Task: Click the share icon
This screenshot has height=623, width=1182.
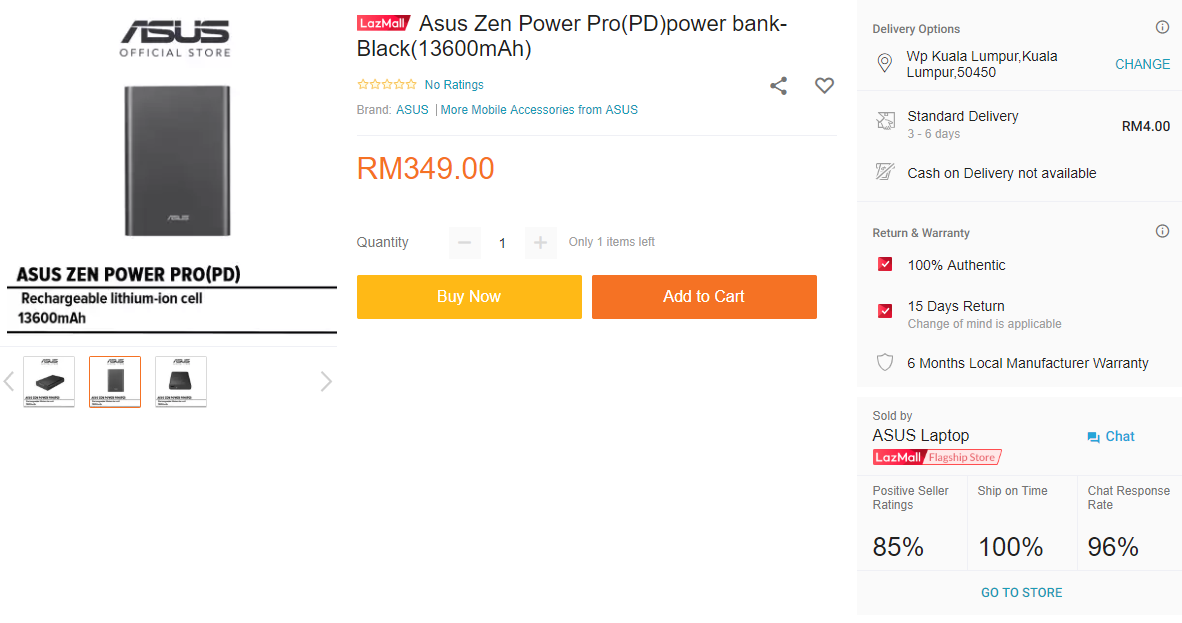Action: 778,86
